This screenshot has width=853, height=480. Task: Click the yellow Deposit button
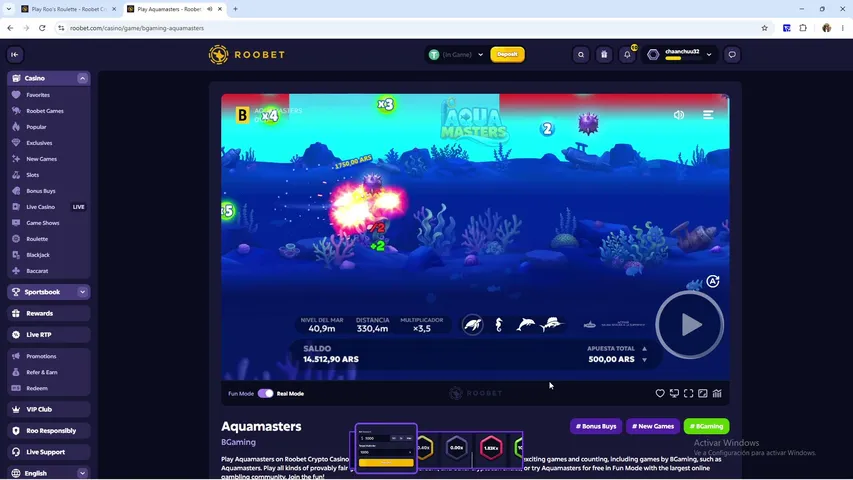tap(507, 54)
